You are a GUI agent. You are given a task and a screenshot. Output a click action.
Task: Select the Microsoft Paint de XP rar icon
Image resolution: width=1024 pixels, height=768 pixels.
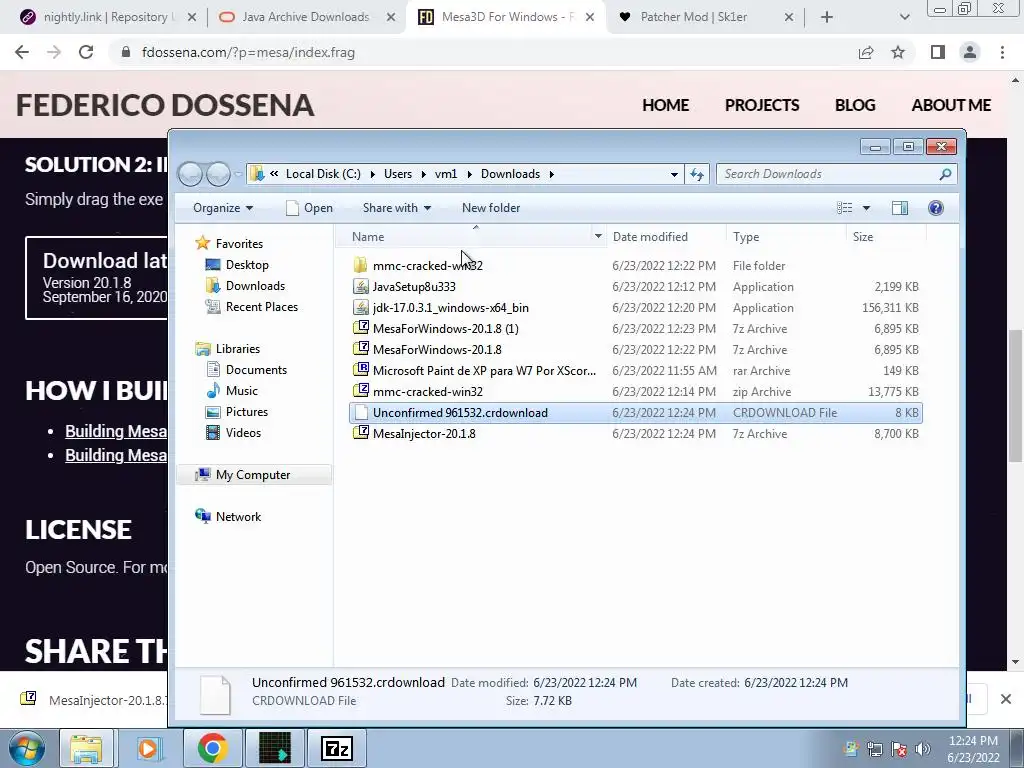pyautogui.click(x=360, y=370)
